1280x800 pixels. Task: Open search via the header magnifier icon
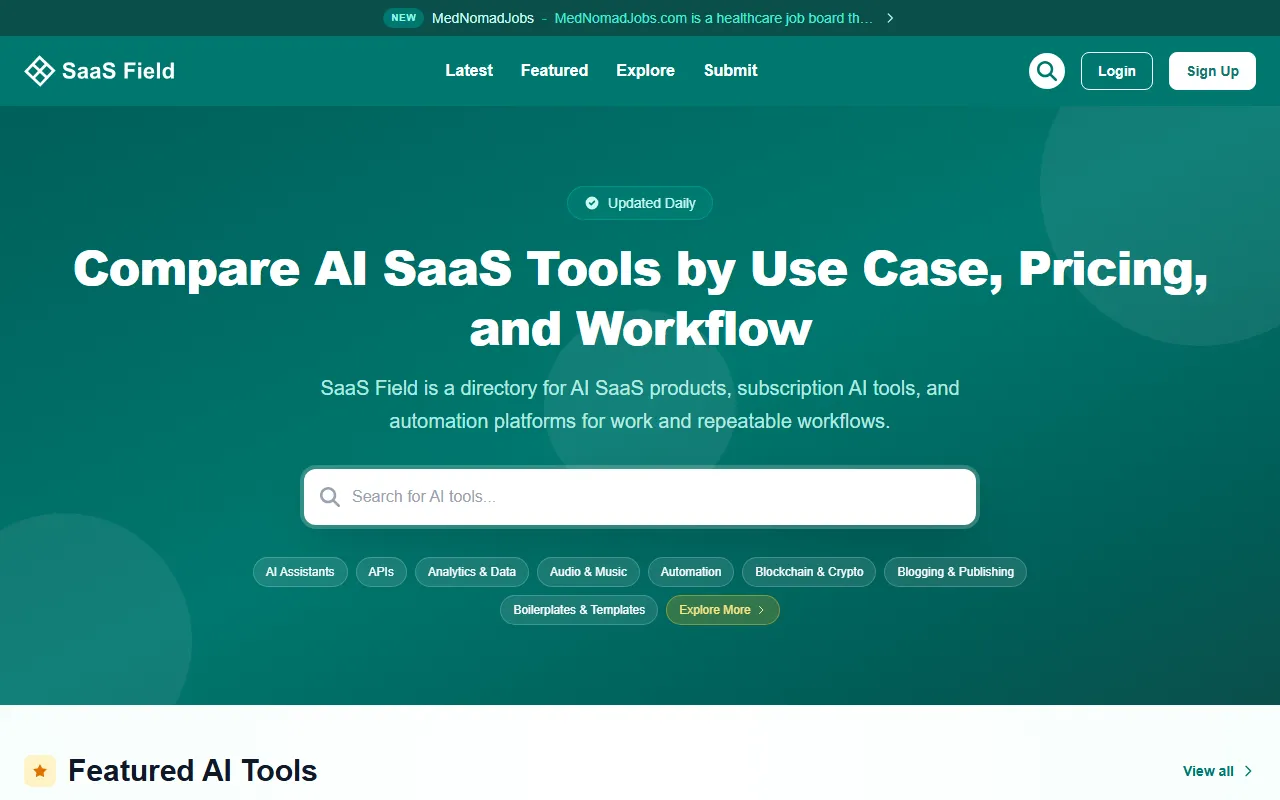[1047, 71]
